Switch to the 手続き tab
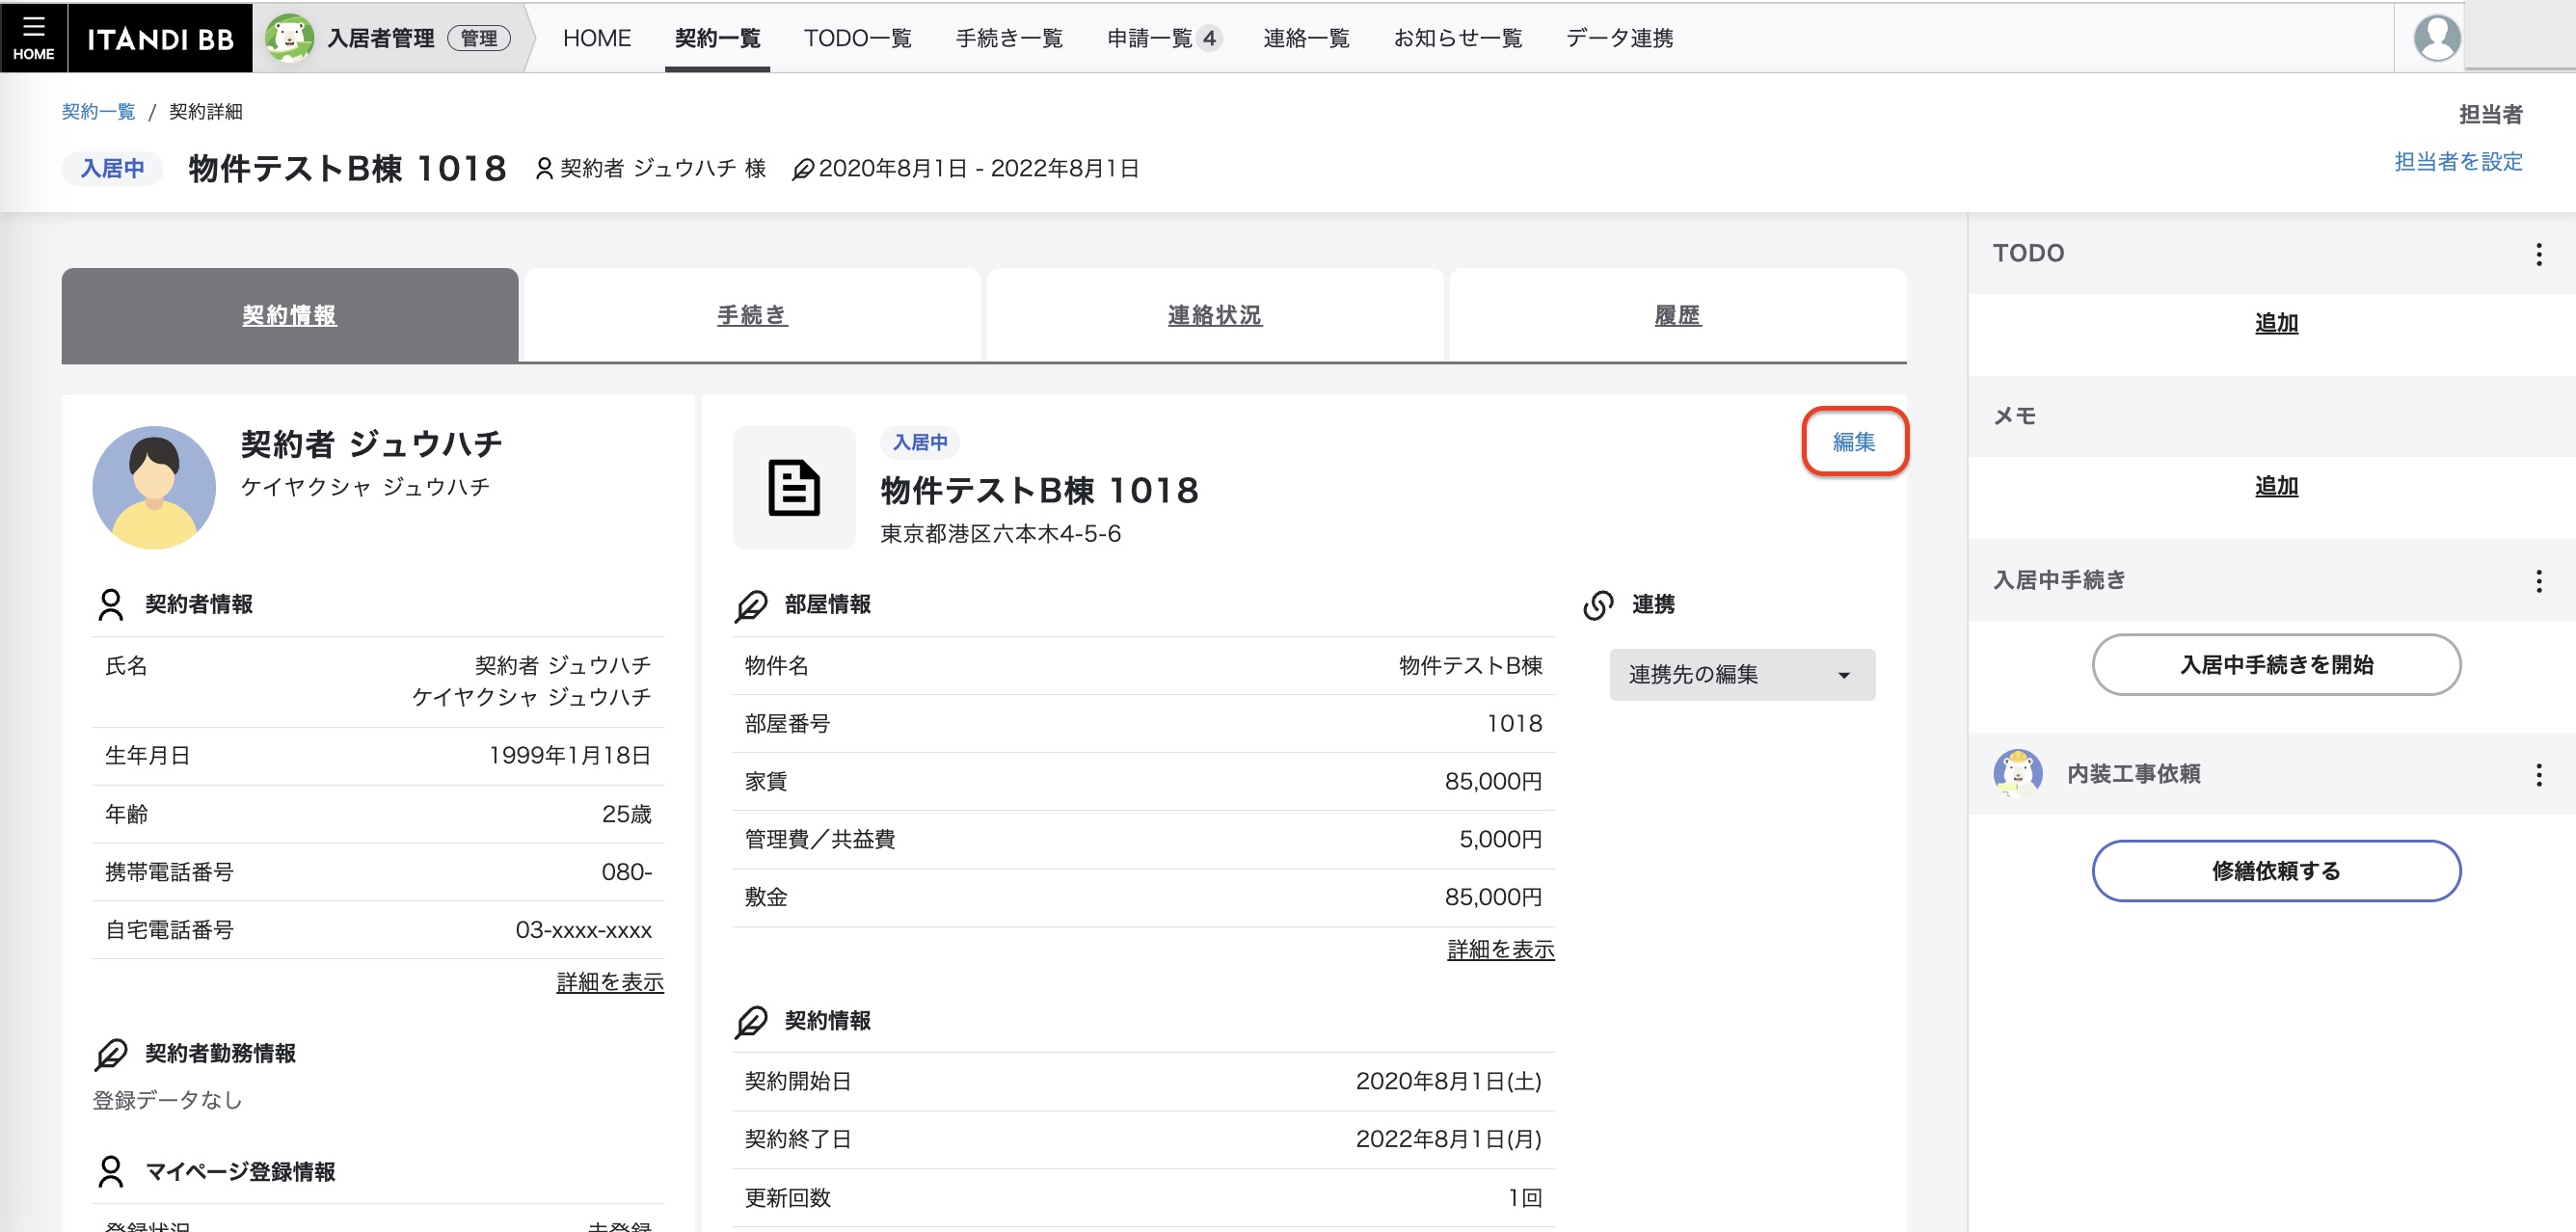The height and width of the screenshot is (1232, 2576). (752, 315)
